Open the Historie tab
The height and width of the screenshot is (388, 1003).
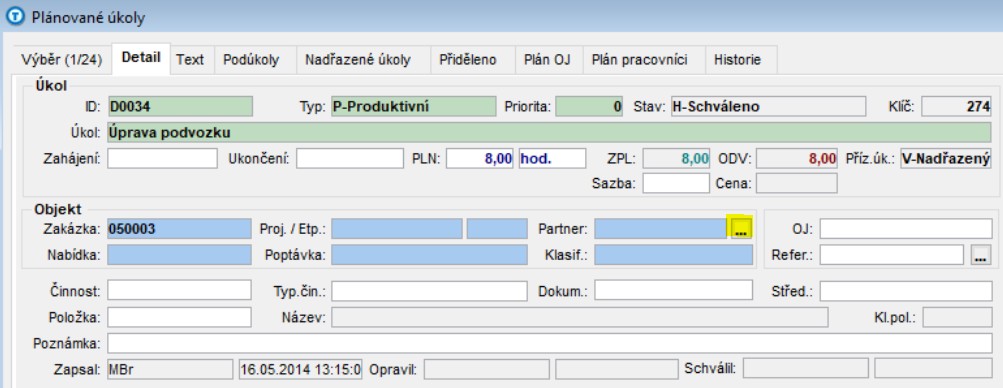tap(738, 60)
